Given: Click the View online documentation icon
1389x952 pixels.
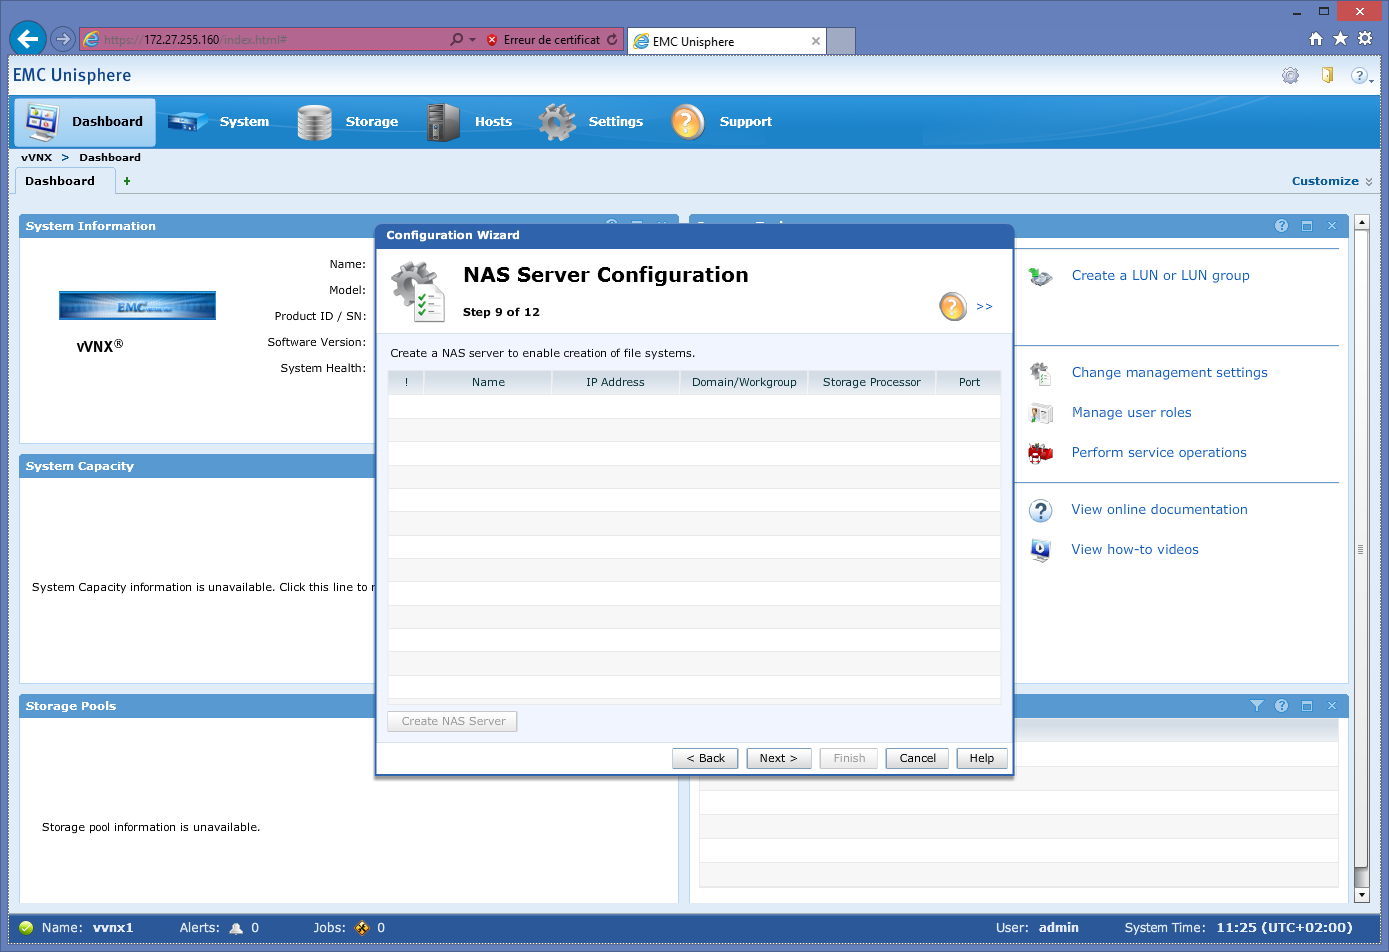Looking at the screenshot, I should pyautogui.click(x=1040, y=511).
